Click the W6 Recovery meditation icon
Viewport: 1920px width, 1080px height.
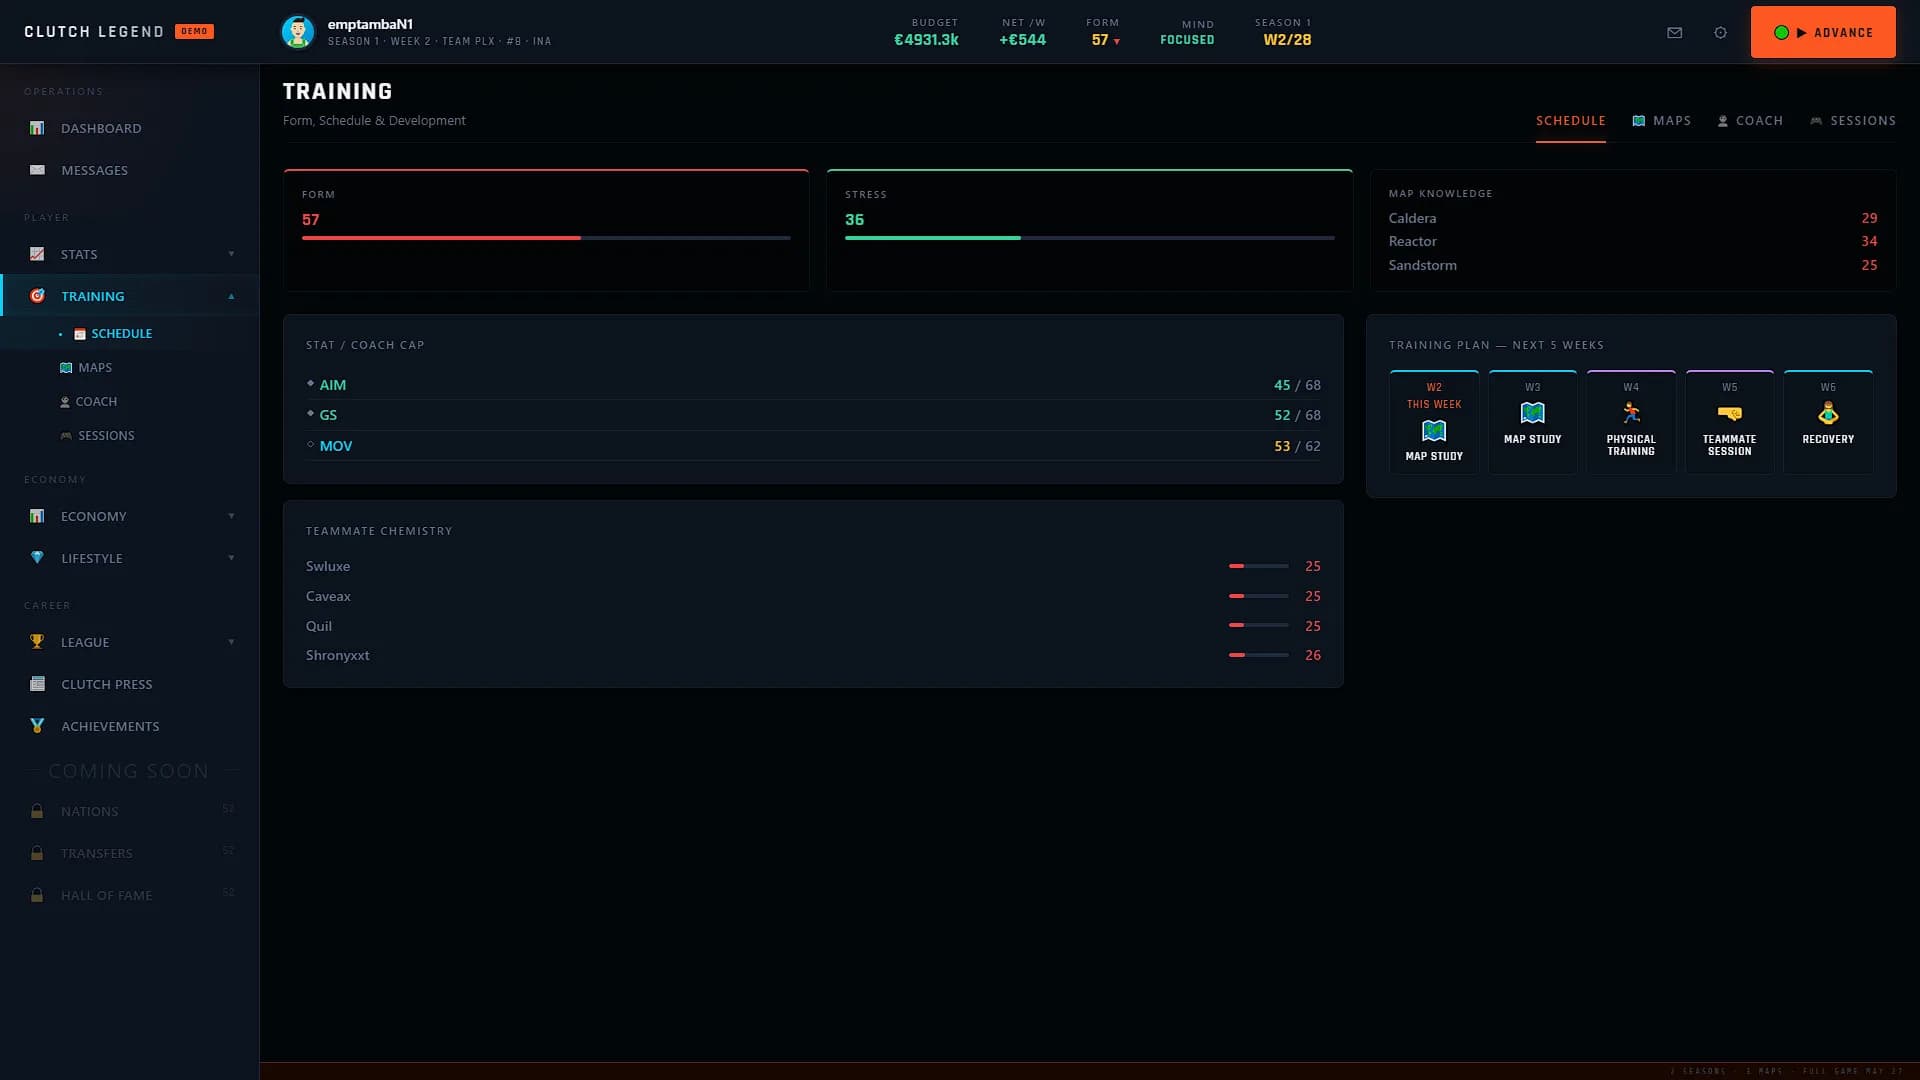(x=1828, y=413)
